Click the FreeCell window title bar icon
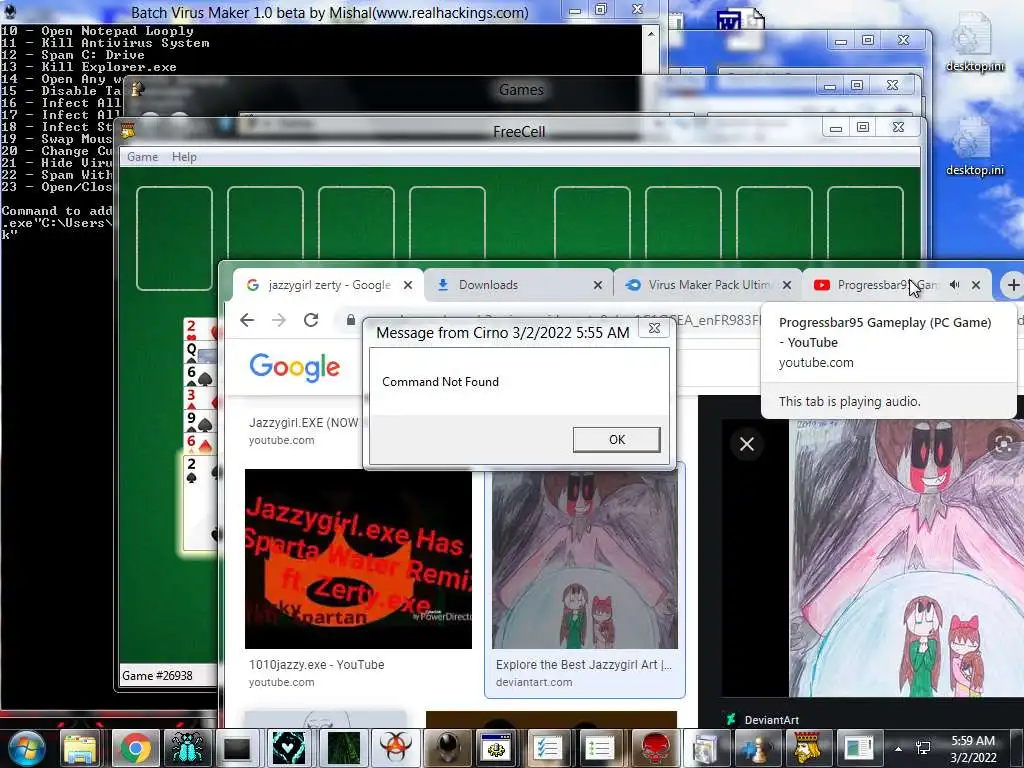The image size is (1024, 768). click(x=128, y=131)
